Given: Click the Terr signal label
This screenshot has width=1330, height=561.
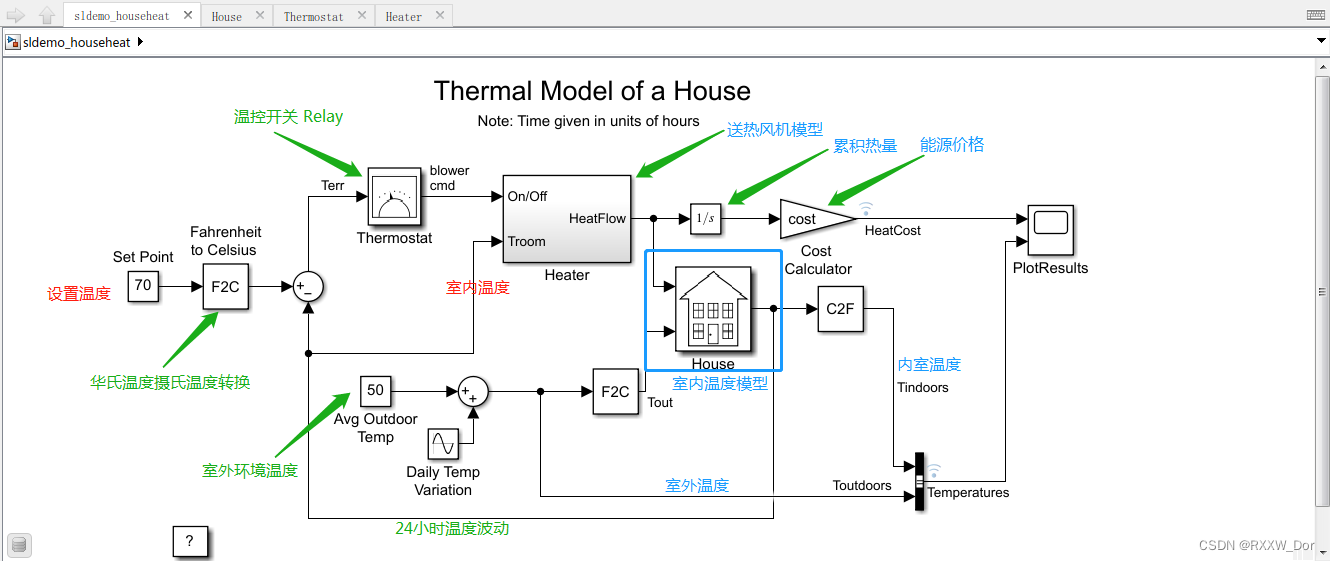Looking at the screenshot, I should [332, 185].
